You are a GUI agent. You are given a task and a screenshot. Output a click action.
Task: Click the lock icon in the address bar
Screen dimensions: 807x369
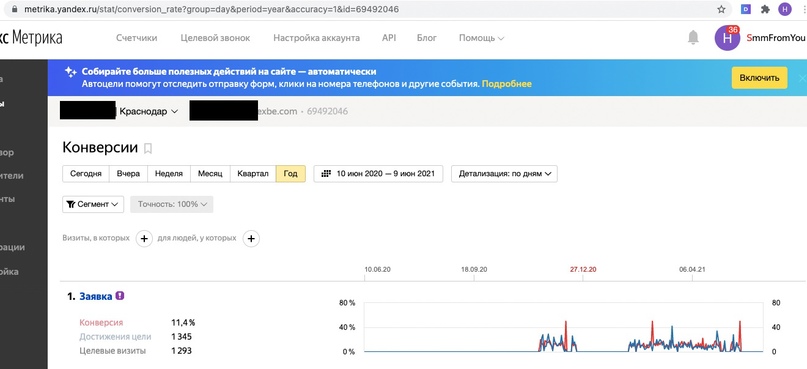point(14,9)
